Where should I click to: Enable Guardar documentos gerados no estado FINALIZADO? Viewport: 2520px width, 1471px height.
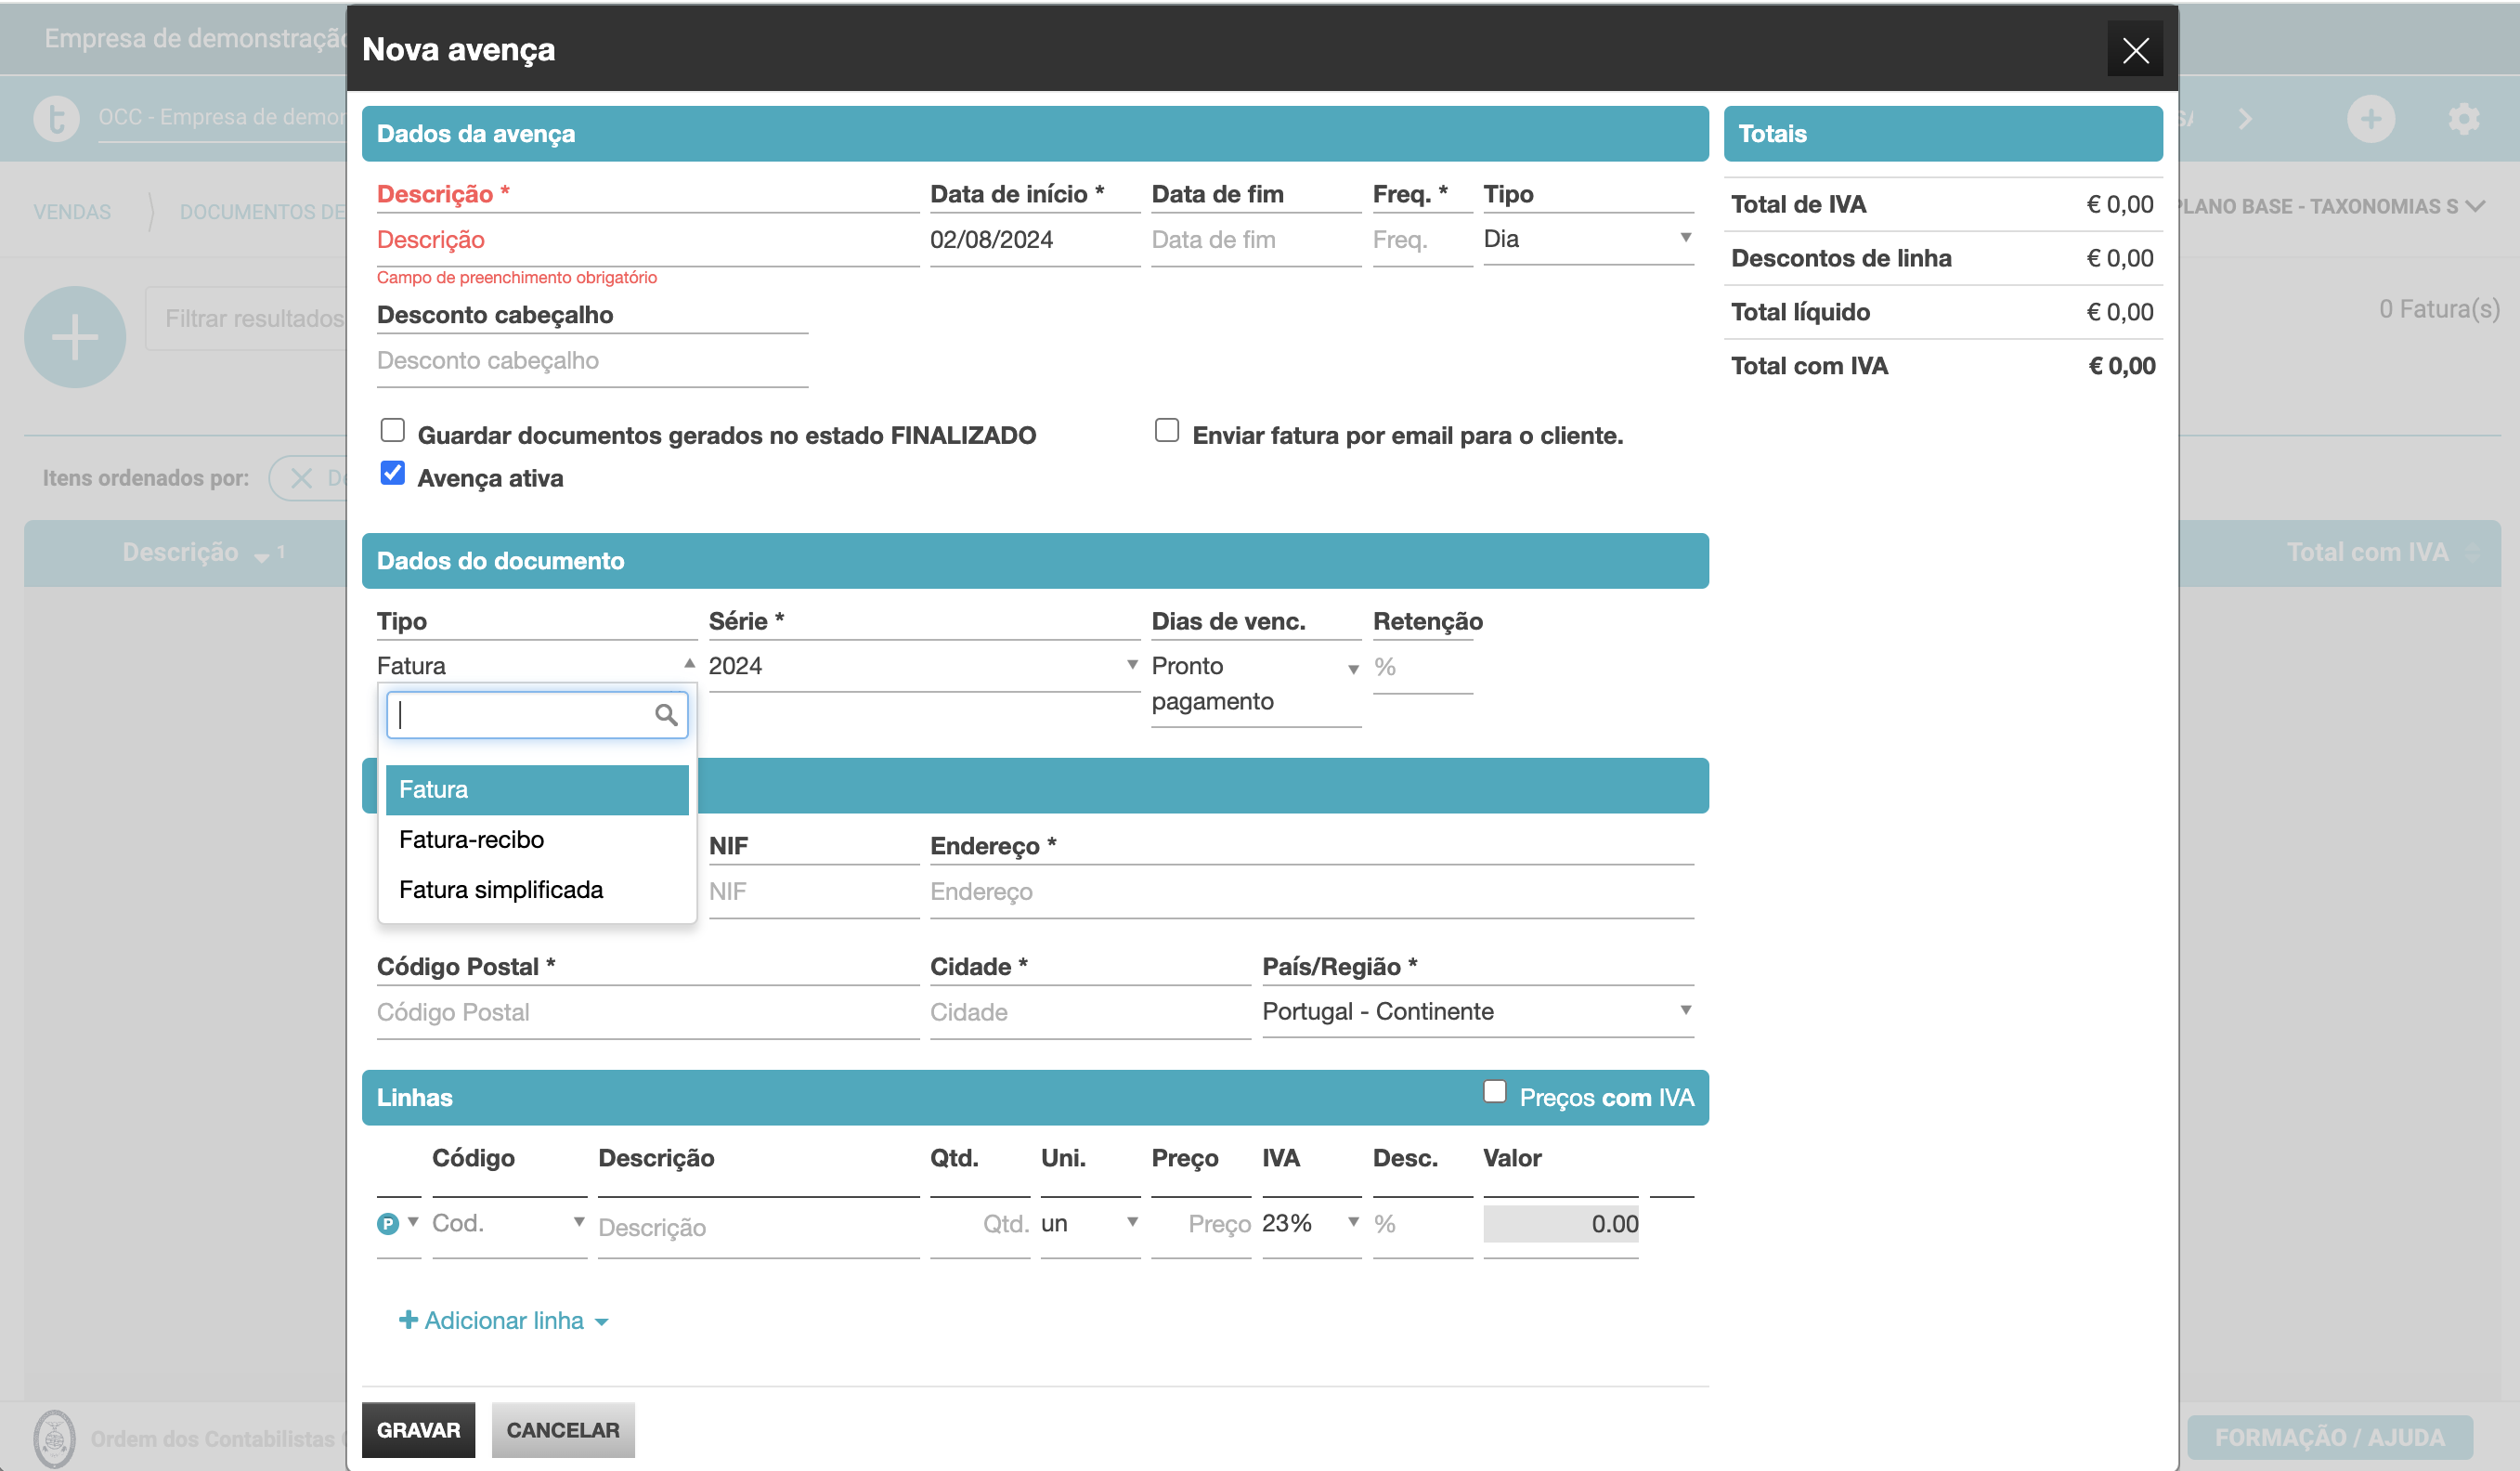tap(393, 431)
